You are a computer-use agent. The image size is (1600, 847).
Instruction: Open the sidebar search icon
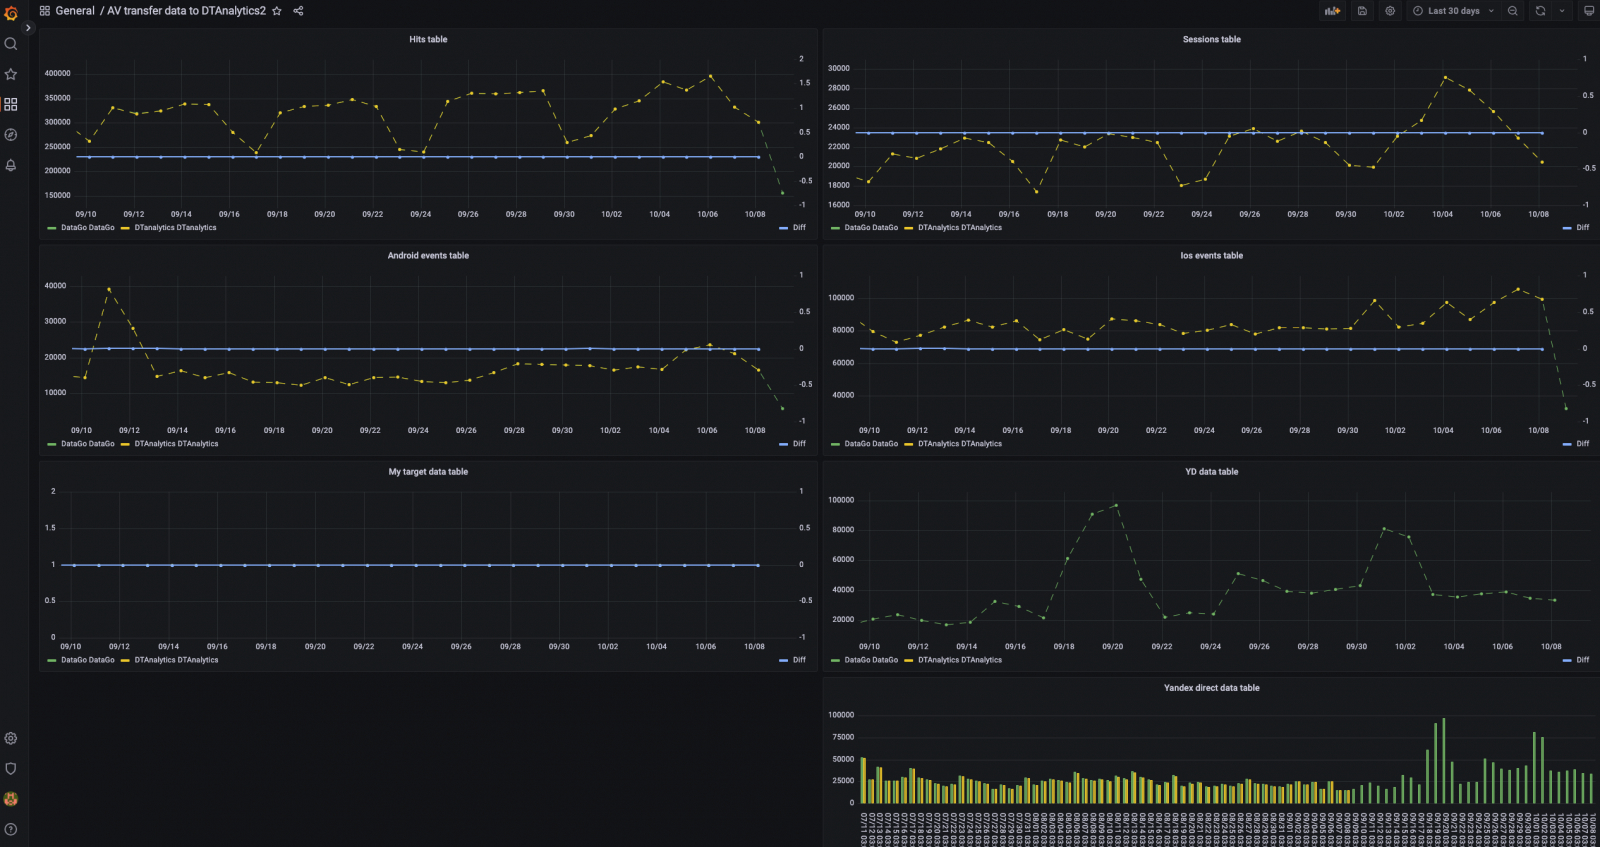pos(11,44)
